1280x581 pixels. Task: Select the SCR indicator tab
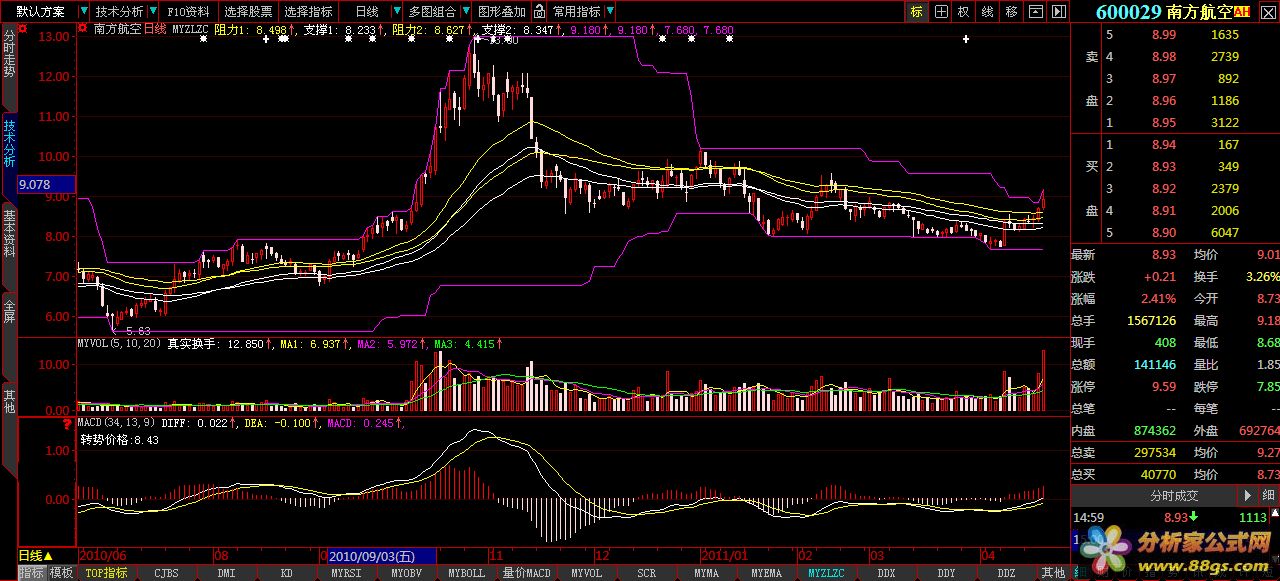tap(646, 573)
